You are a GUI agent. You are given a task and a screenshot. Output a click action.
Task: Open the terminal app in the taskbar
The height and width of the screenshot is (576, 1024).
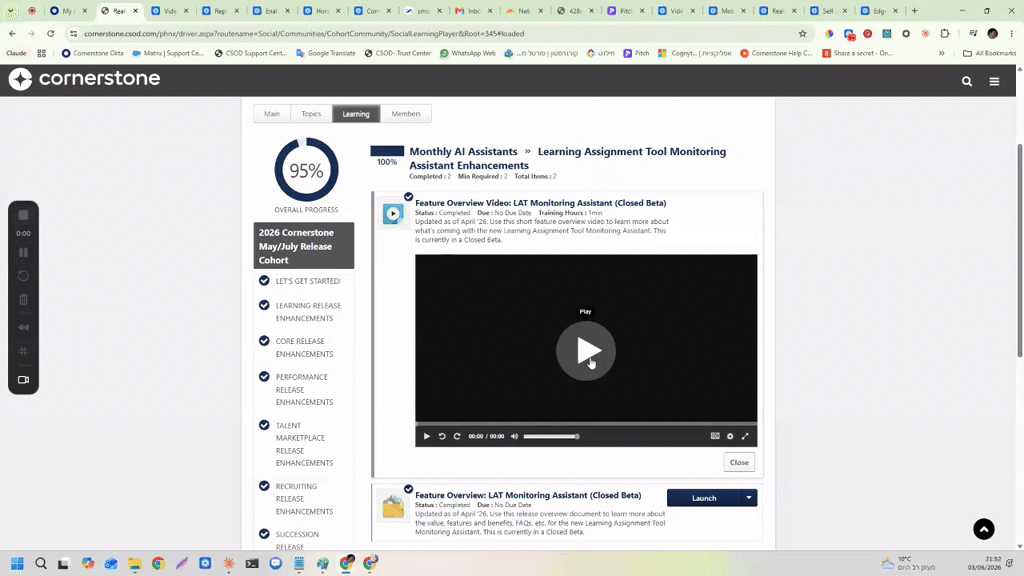click(x=252, y=563)
